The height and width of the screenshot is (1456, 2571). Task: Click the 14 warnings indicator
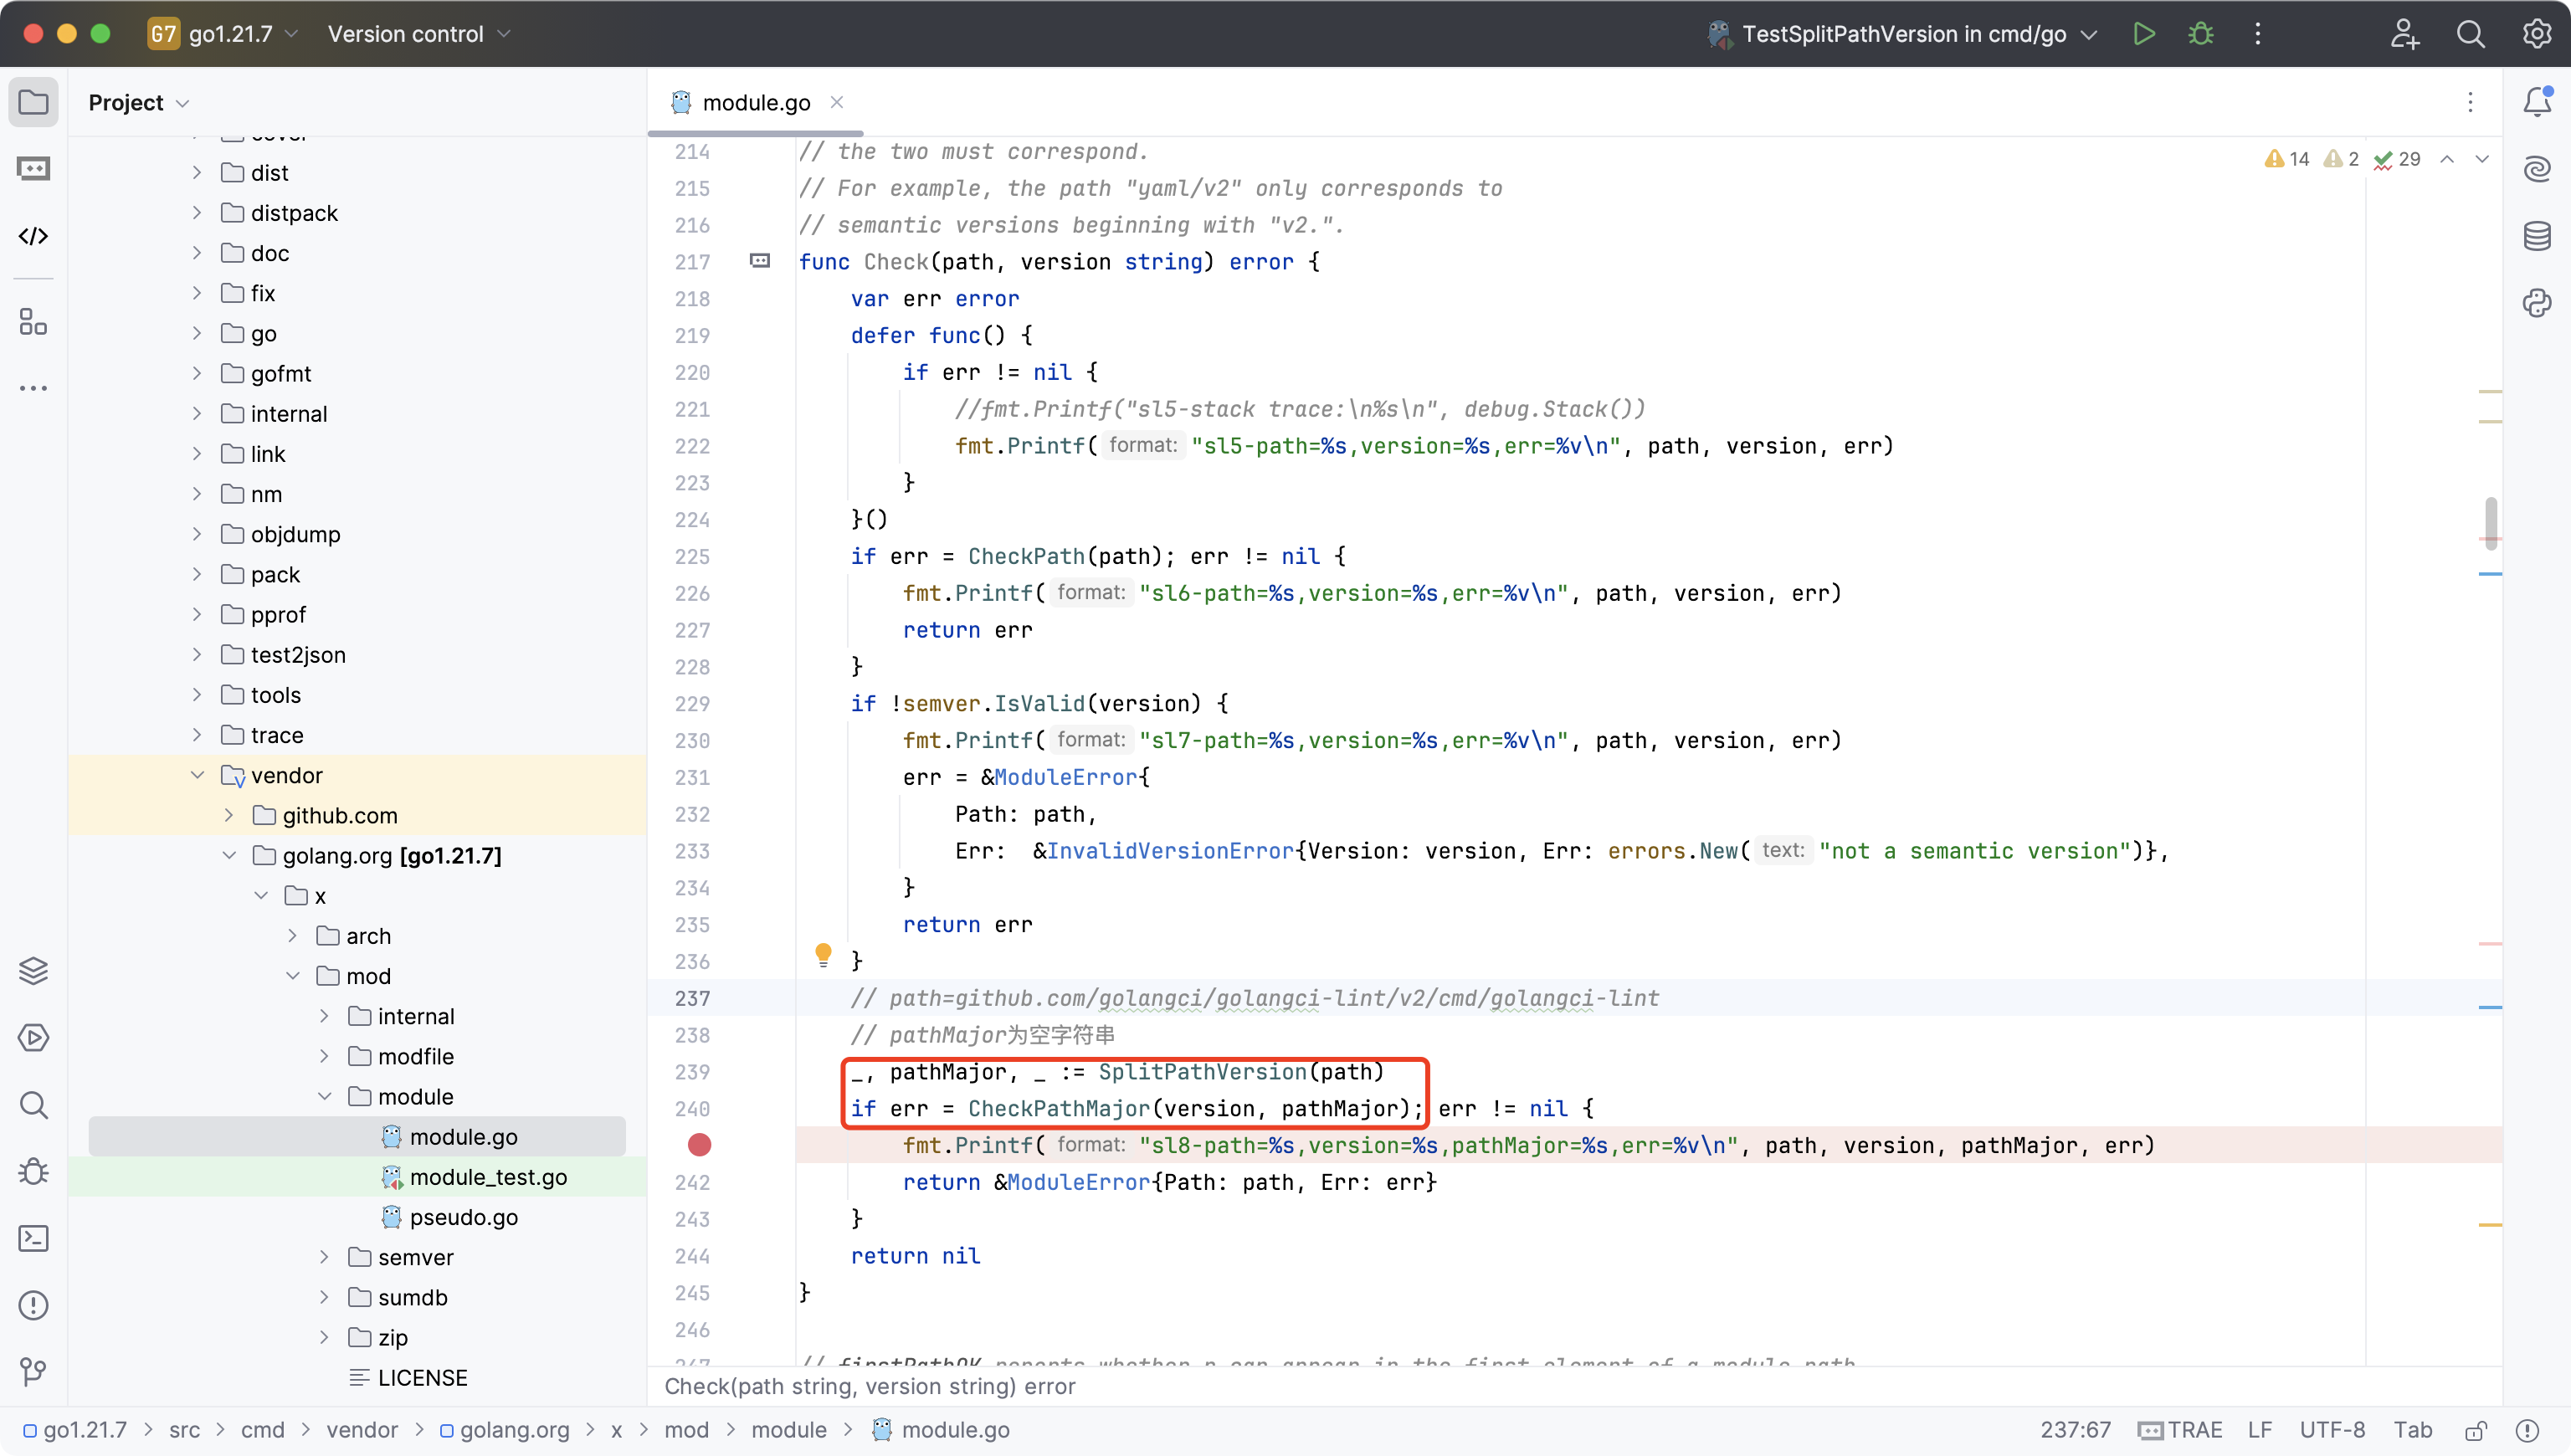point(2287,159)
